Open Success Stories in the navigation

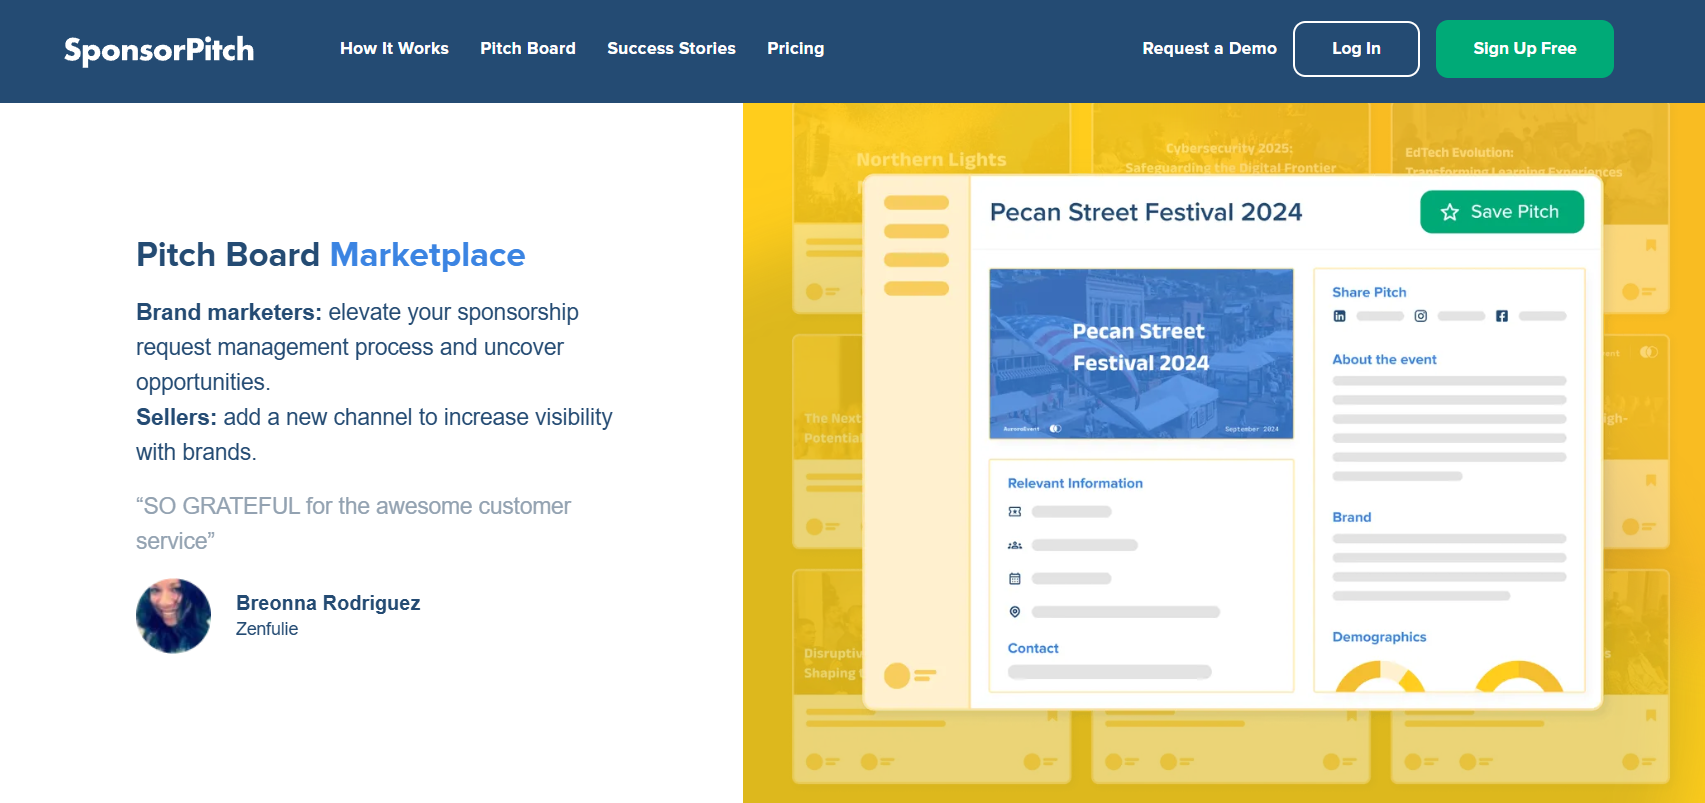click(x=671, y=48)
